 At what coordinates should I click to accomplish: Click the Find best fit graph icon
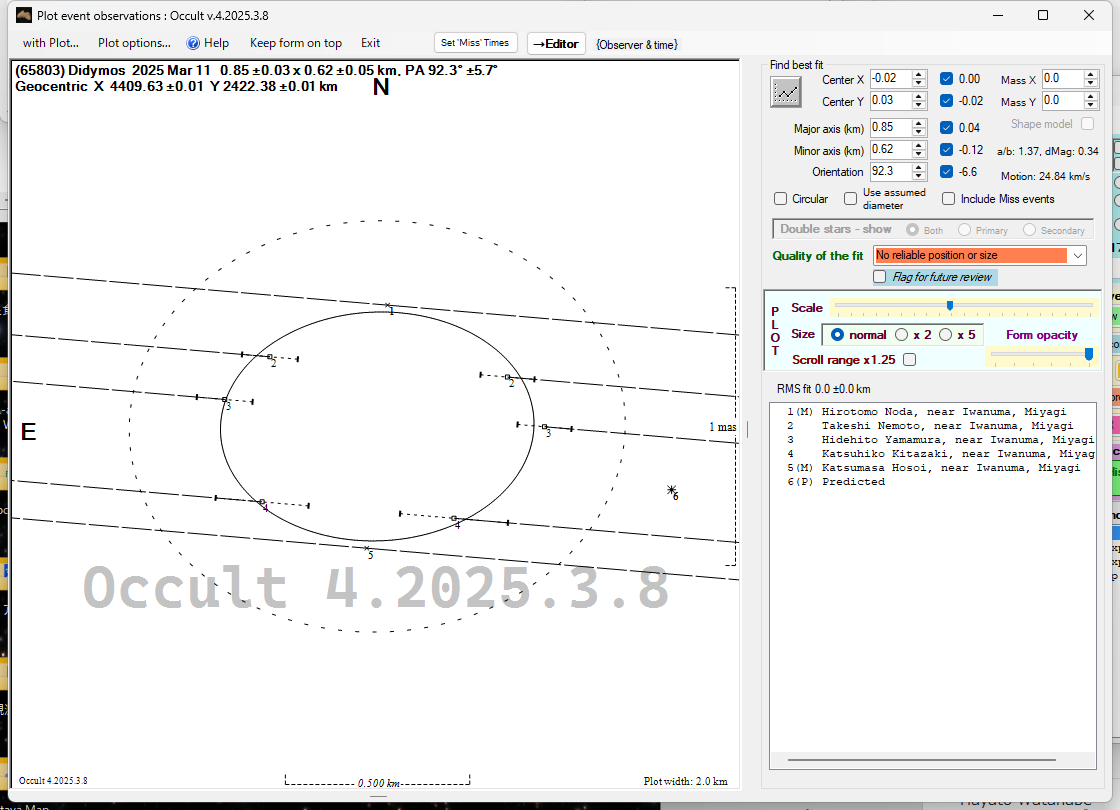point(786,92)
